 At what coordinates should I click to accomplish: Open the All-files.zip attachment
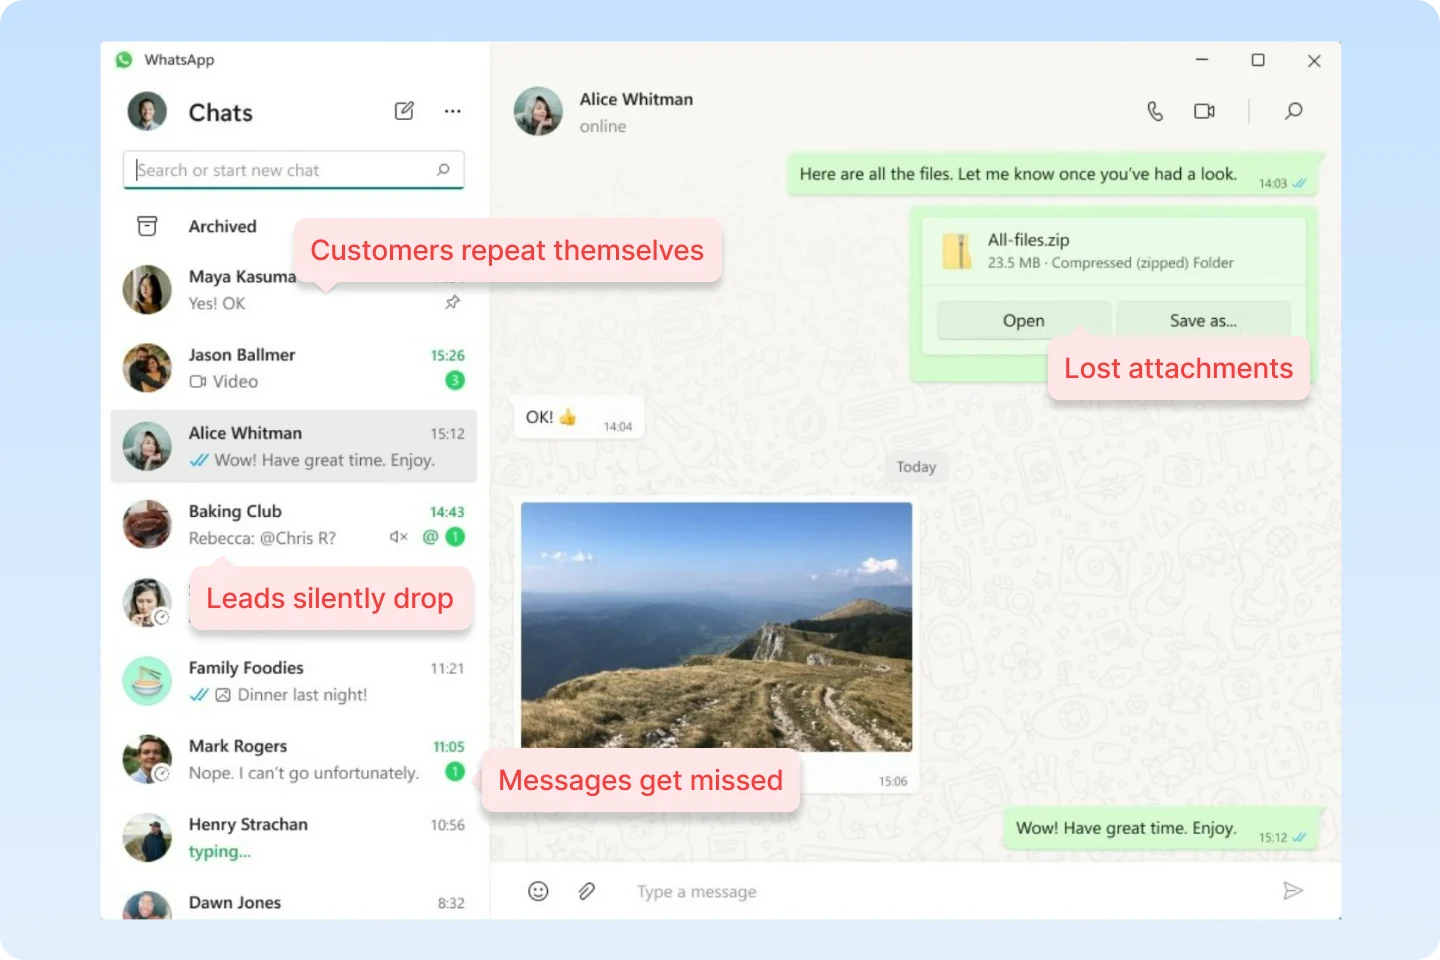point(1023,321)
